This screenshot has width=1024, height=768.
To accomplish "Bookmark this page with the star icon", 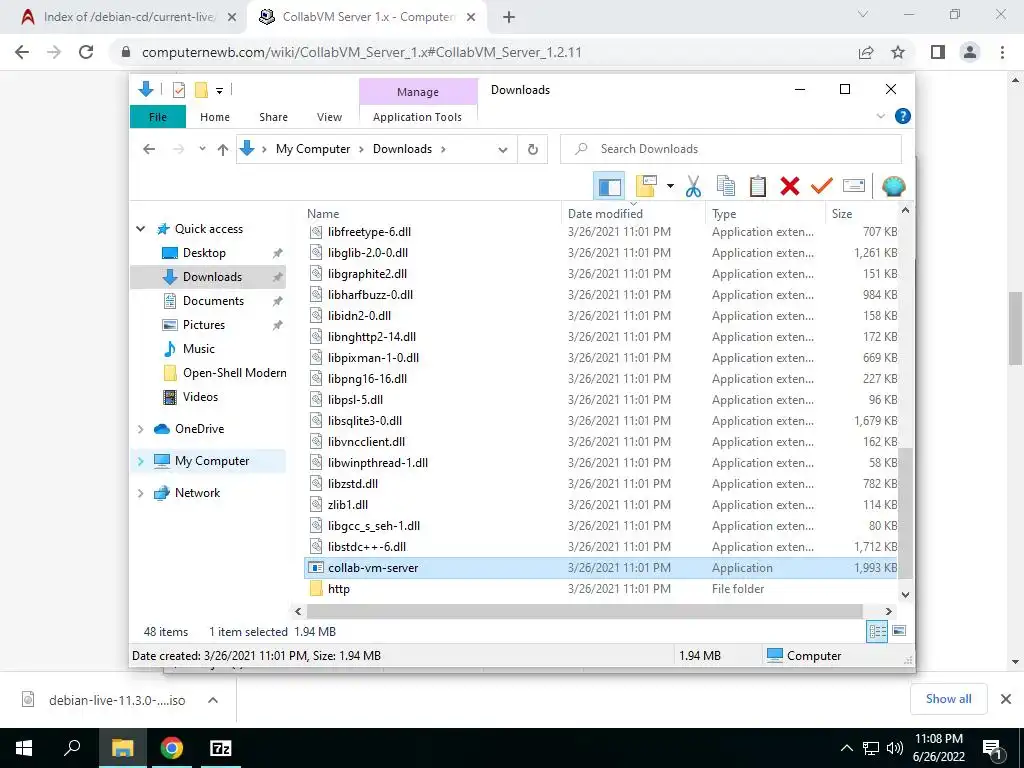I will pos(898,52).
